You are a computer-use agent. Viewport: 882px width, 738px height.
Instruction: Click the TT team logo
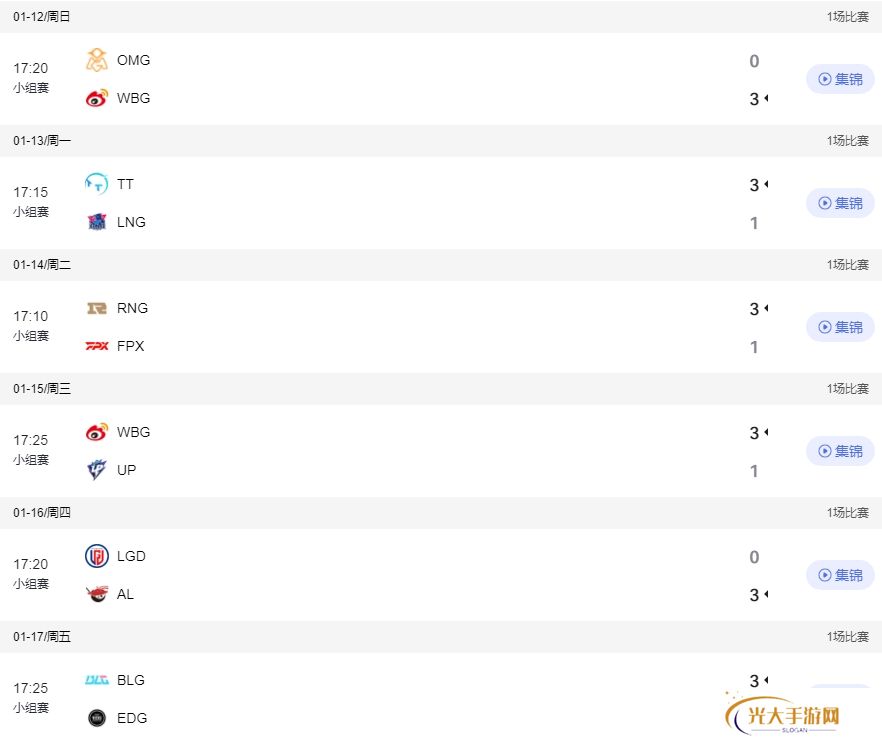pos(97,184)
